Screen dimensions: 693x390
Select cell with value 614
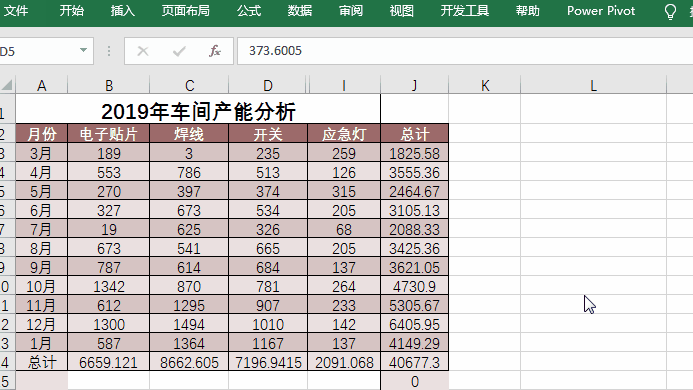[x=189, y=267]
